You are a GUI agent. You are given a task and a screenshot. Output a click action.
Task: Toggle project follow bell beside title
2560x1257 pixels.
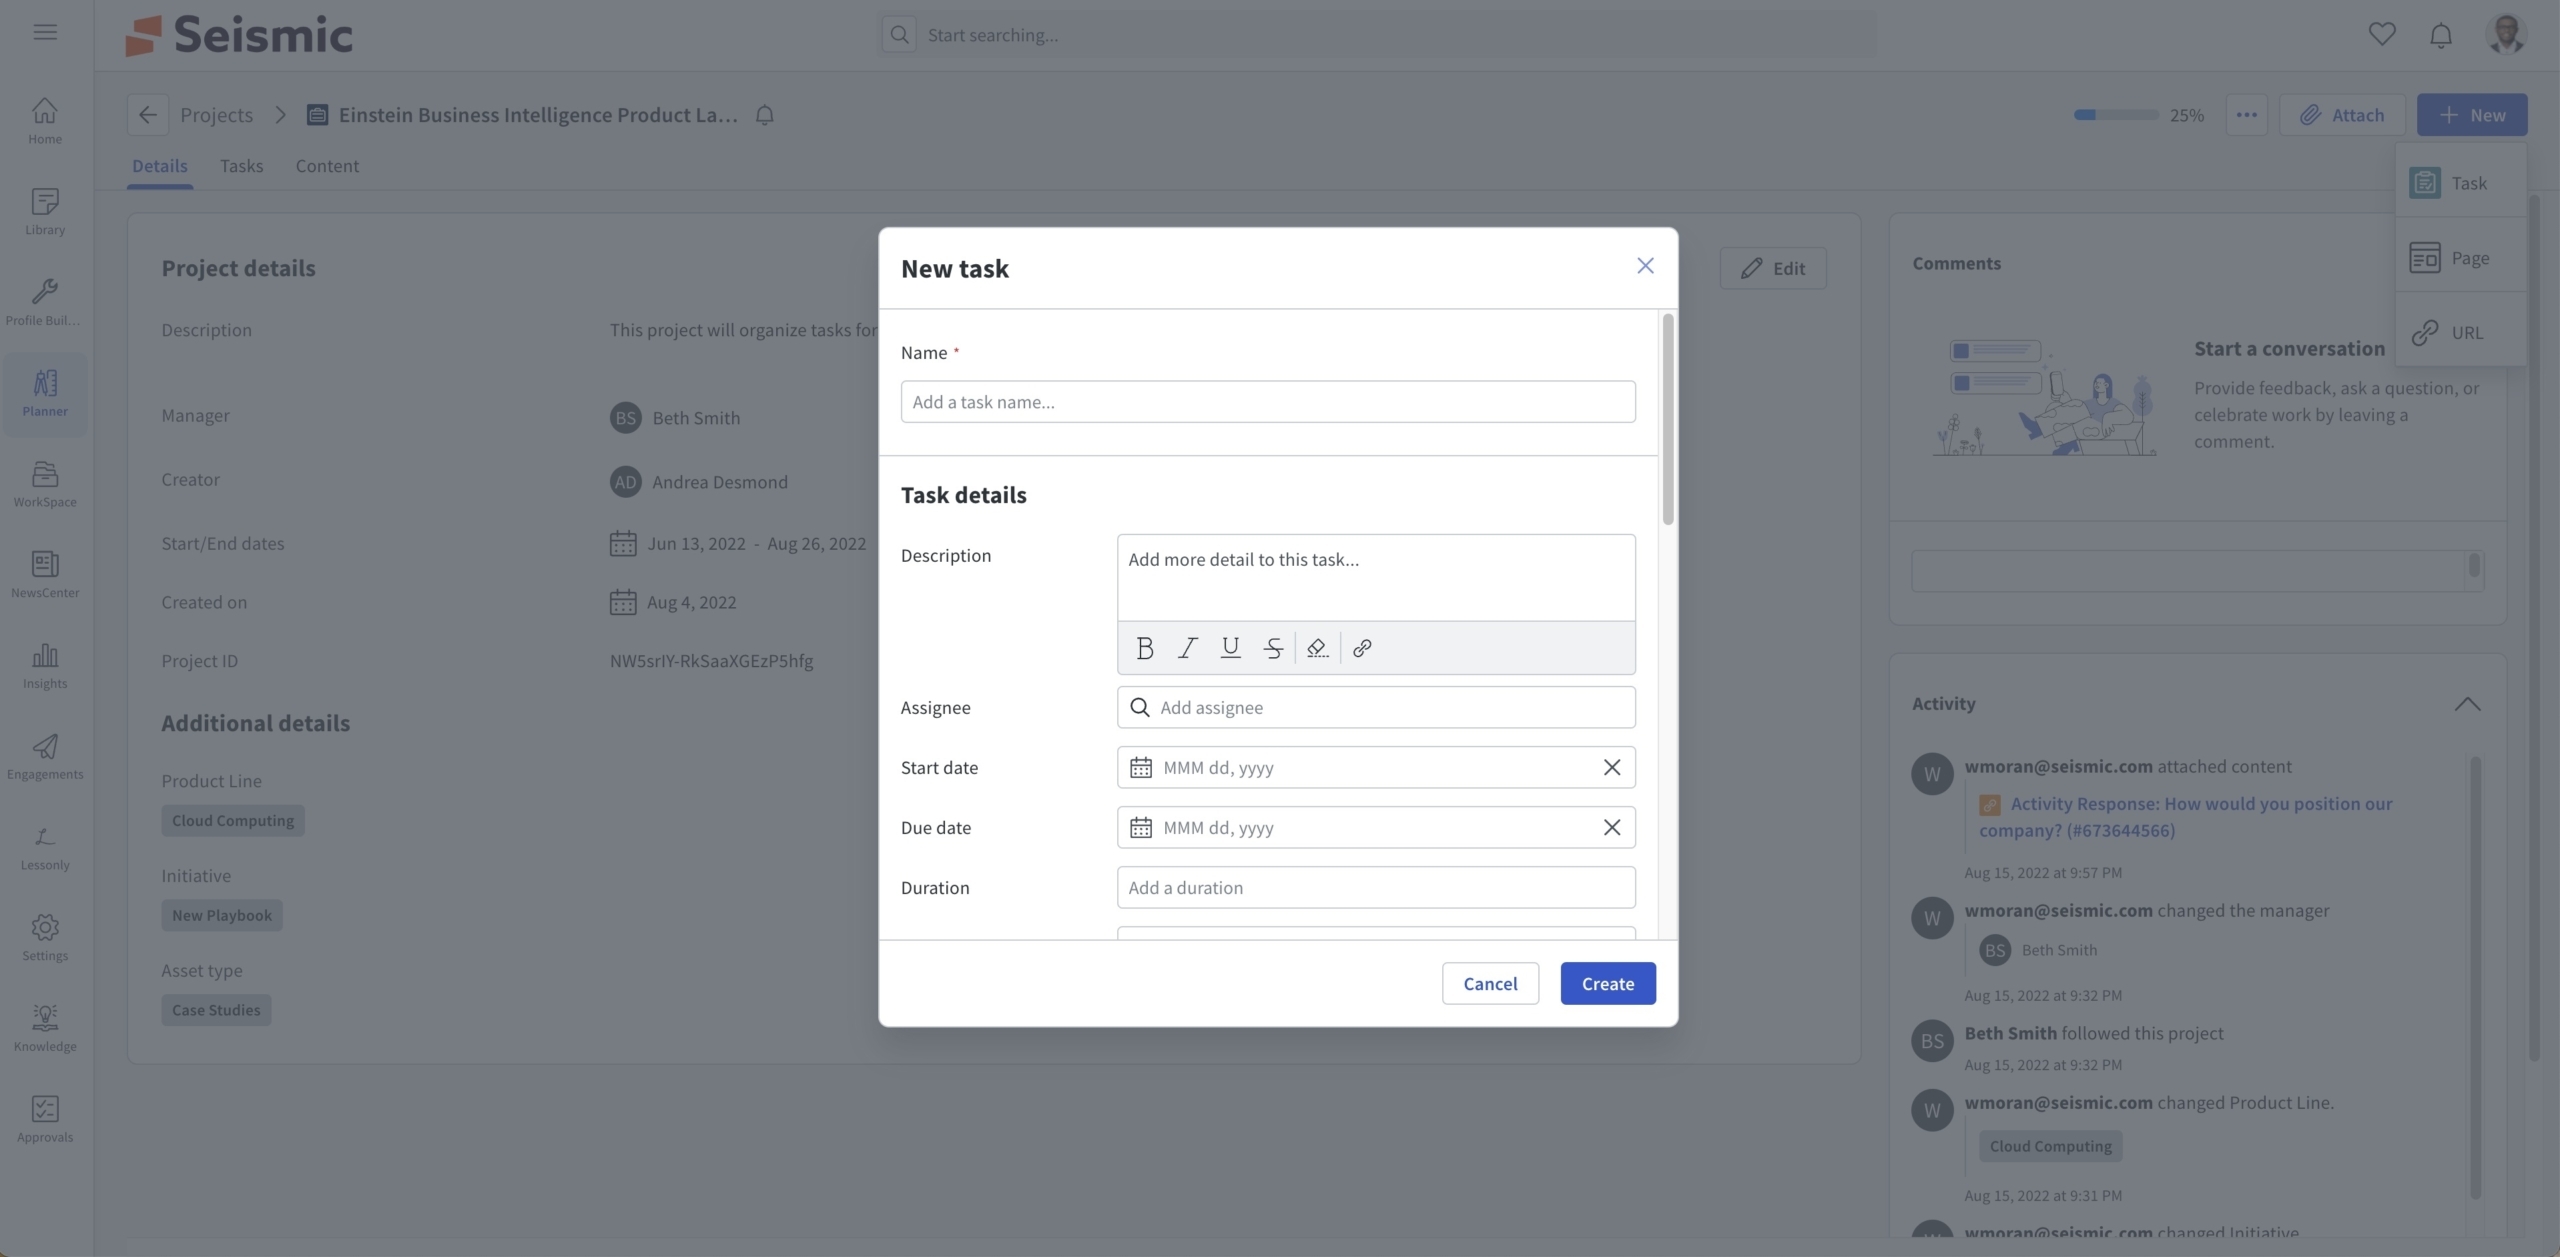pyautogui.click(x=764, y=115)
